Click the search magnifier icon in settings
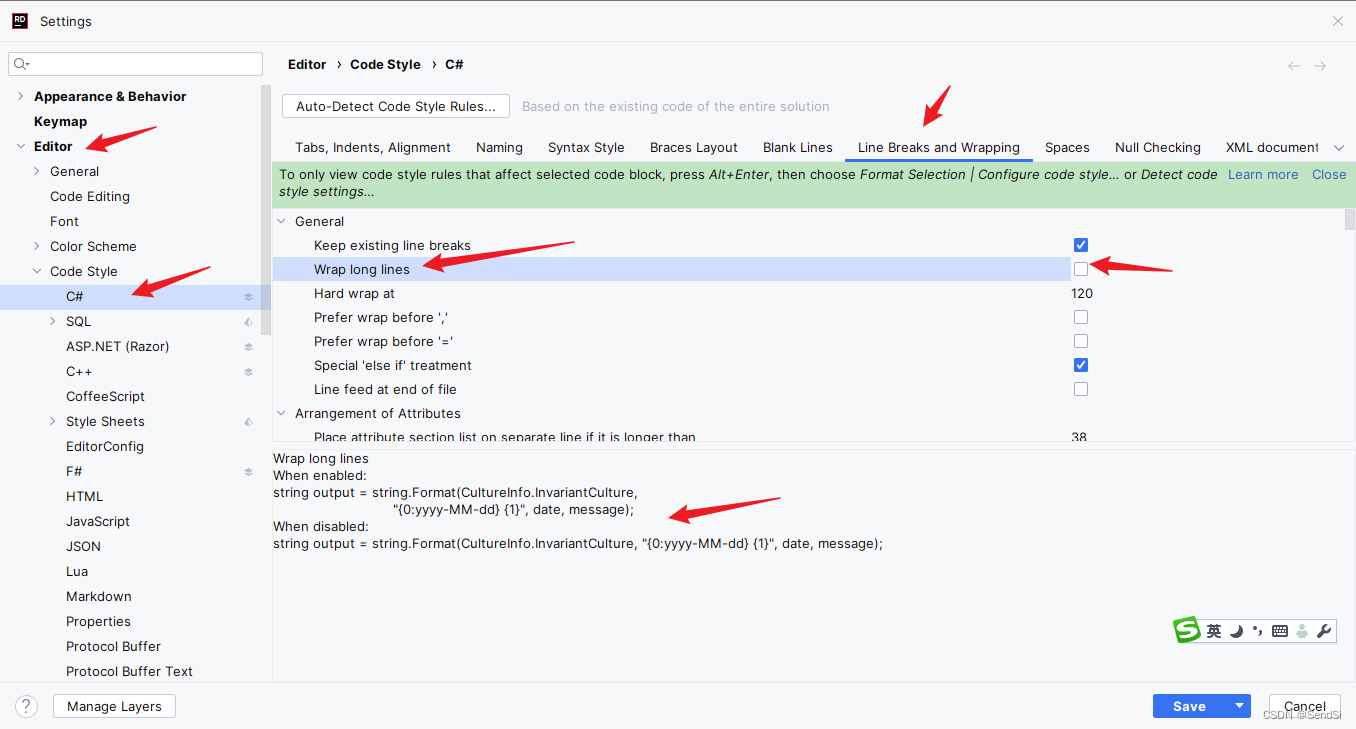This screenshot has width=1356, height=729. coord(20,64)
